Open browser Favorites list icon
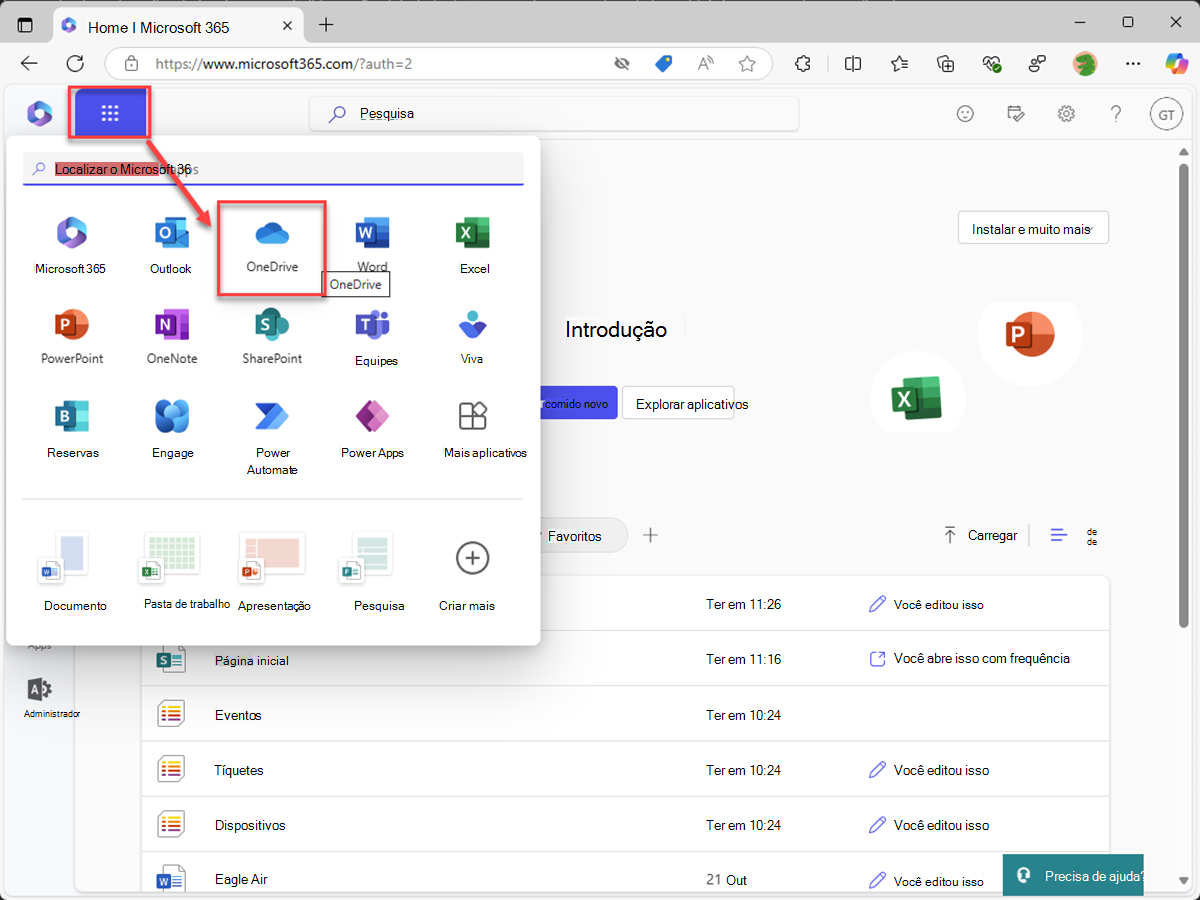This screenshot has width=1200, height=900. tap(899, 64)
